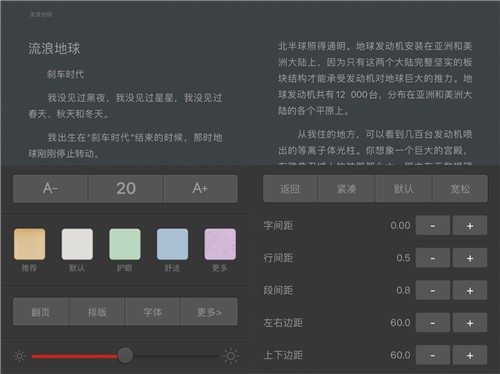Click the low brightness sun icon
500x374 pixels.
[19, 356]
